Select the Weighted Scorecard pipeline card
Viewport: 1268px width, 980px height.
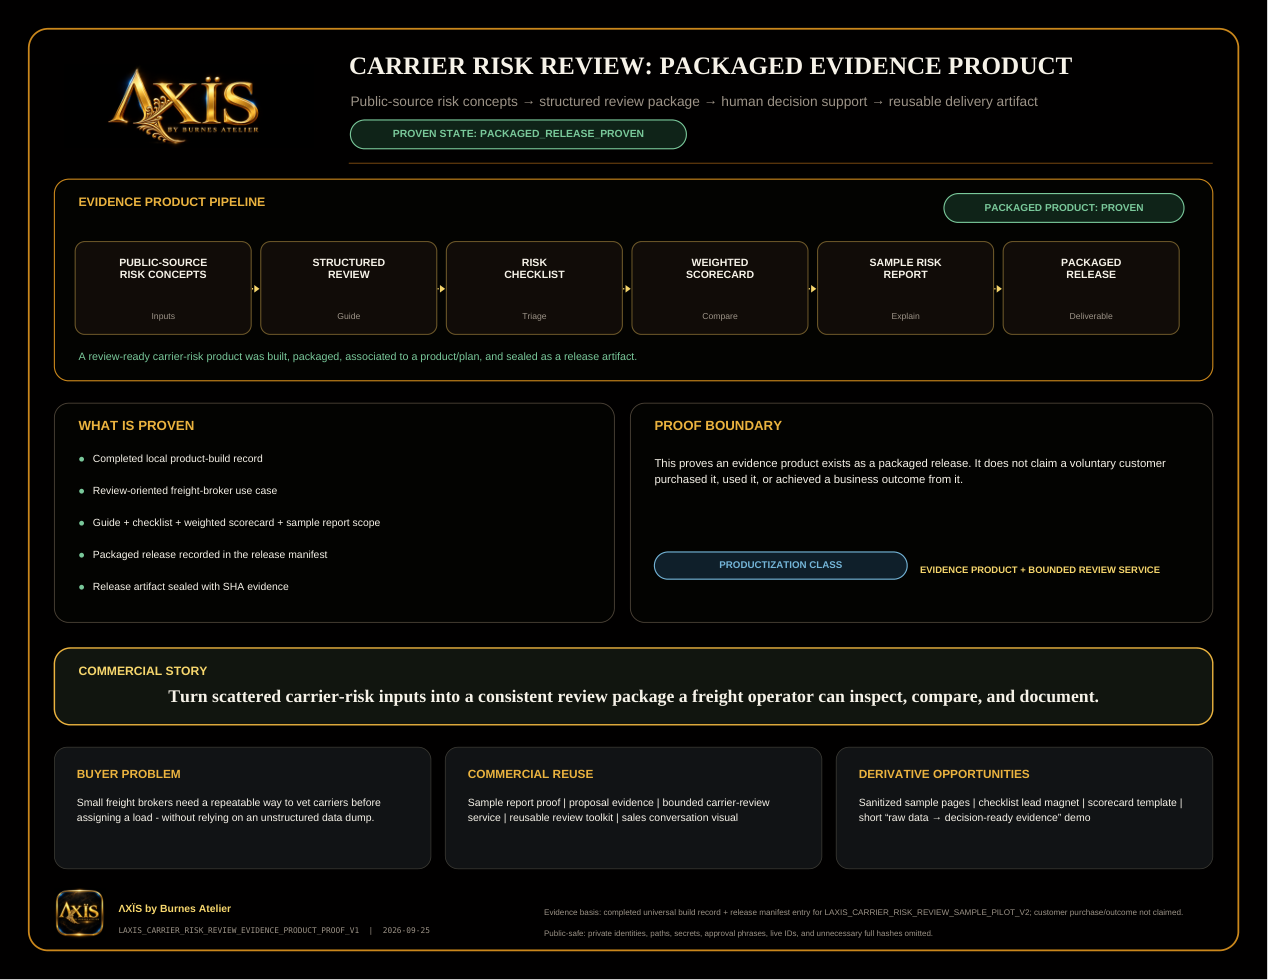(720, 288)
